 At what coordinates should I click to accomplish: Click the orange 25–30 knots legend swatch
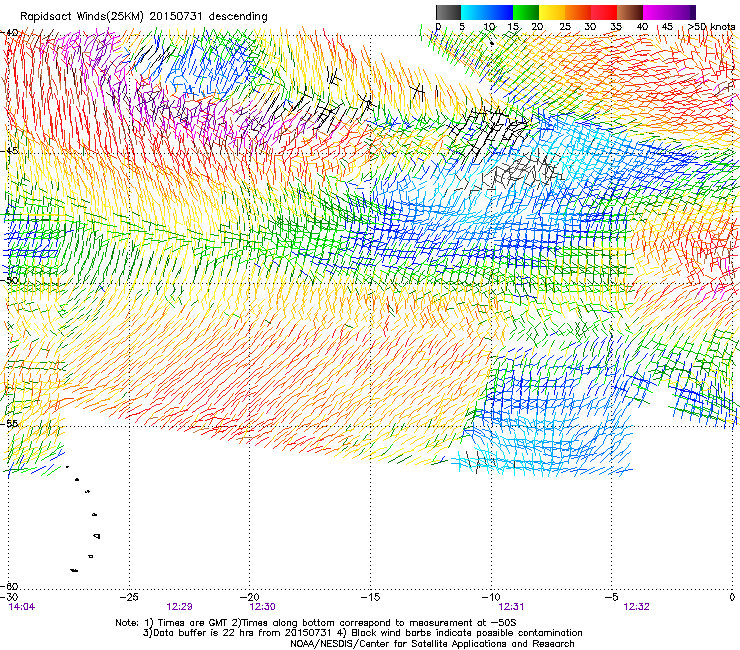pos(578,12)
